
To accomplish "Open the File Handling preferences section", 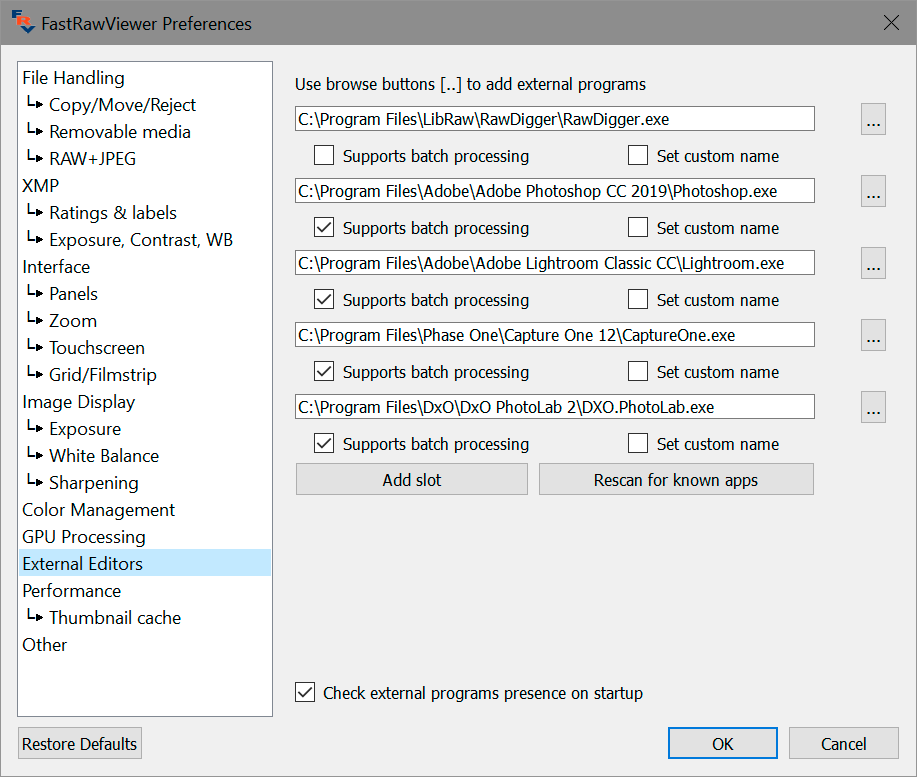I will pos(73,78).
